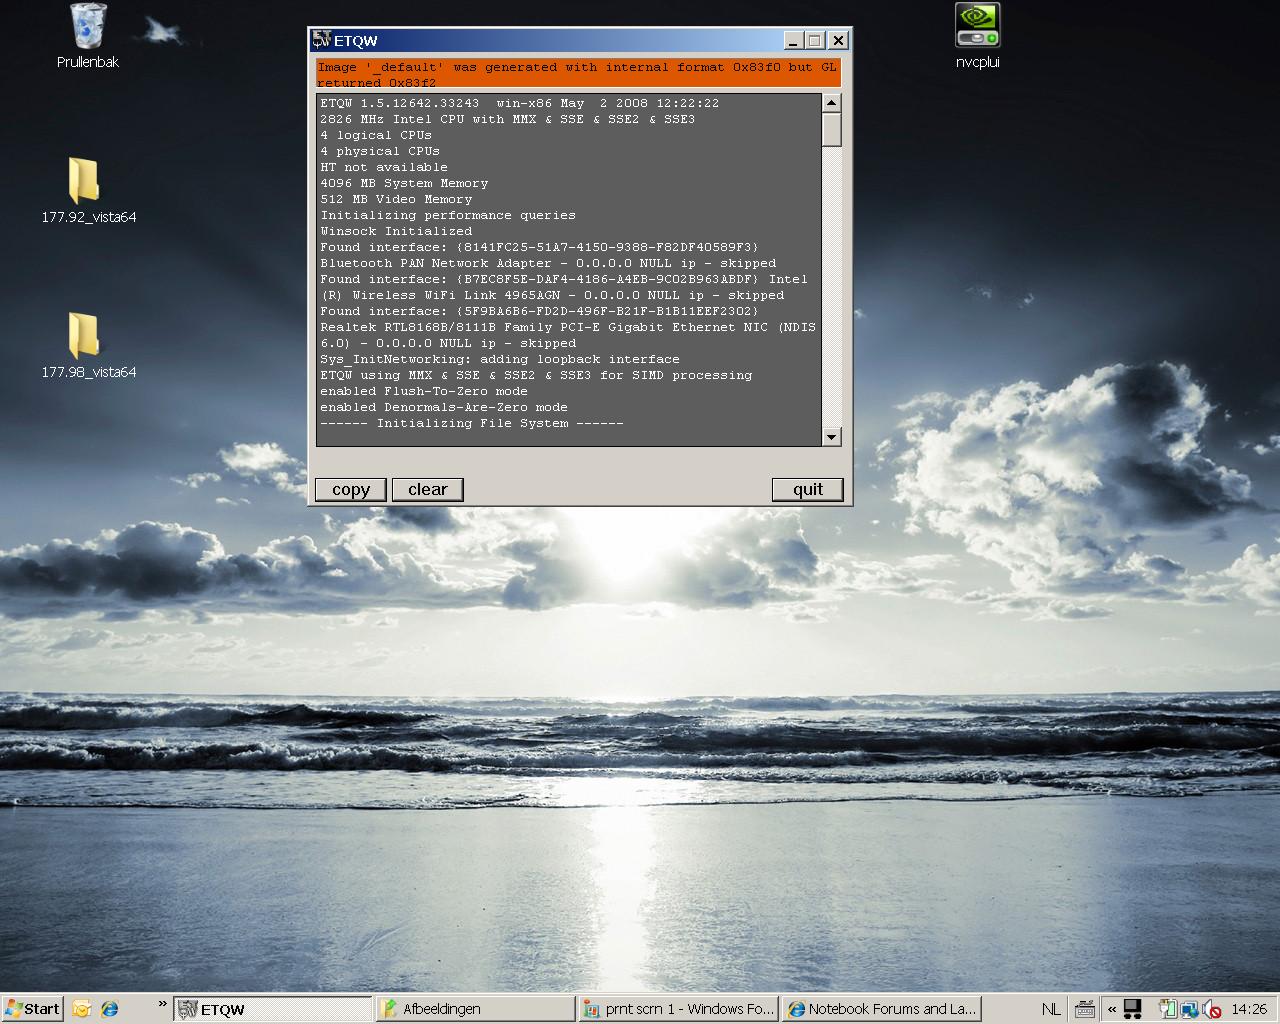Switch to ETQW taskbar button

click(273, 1009)
